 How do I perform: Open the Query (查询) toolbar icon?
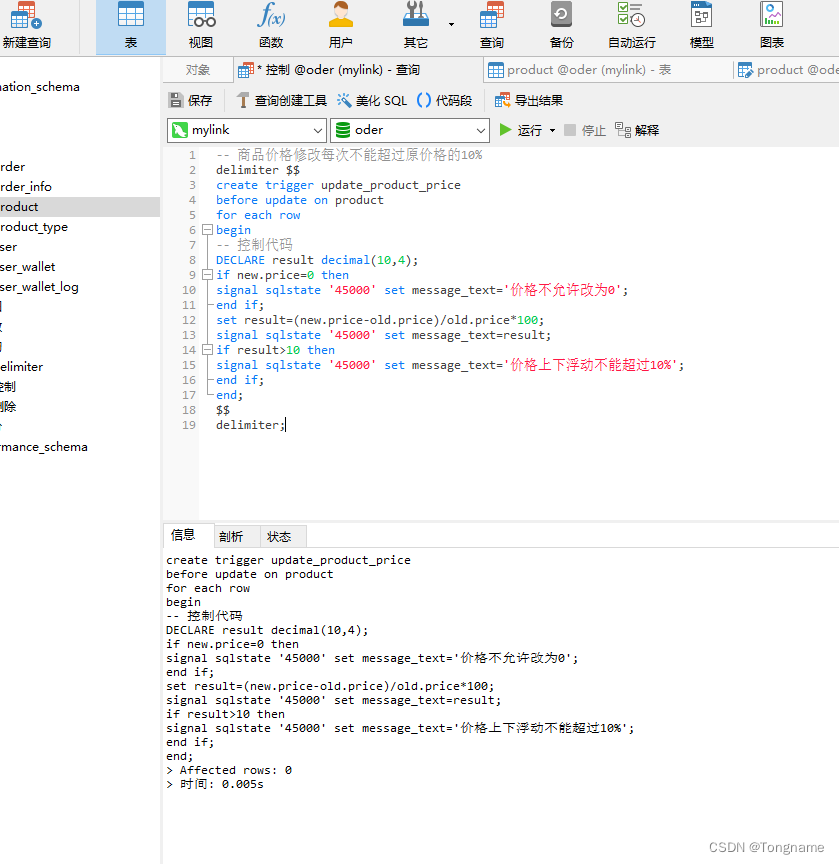click(491, 26)
